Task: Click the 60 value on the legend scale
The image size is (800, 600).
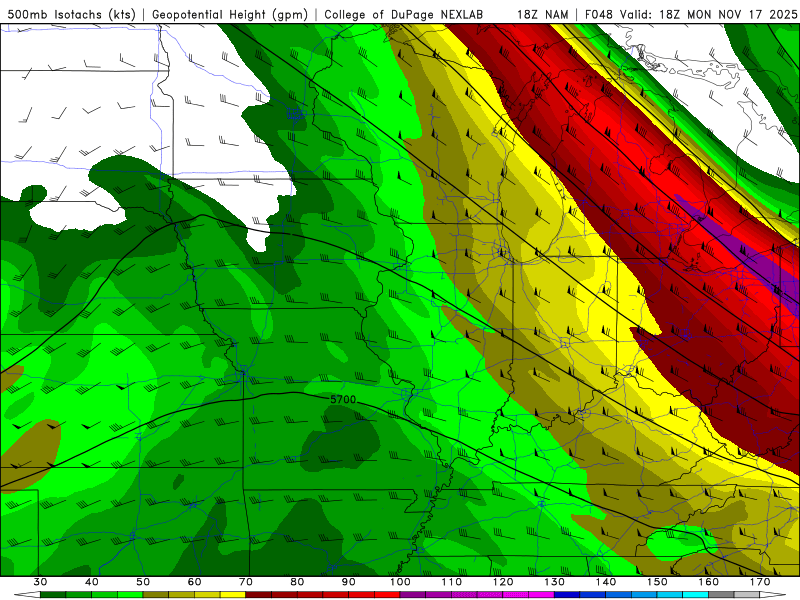Action: click(194, 582)
